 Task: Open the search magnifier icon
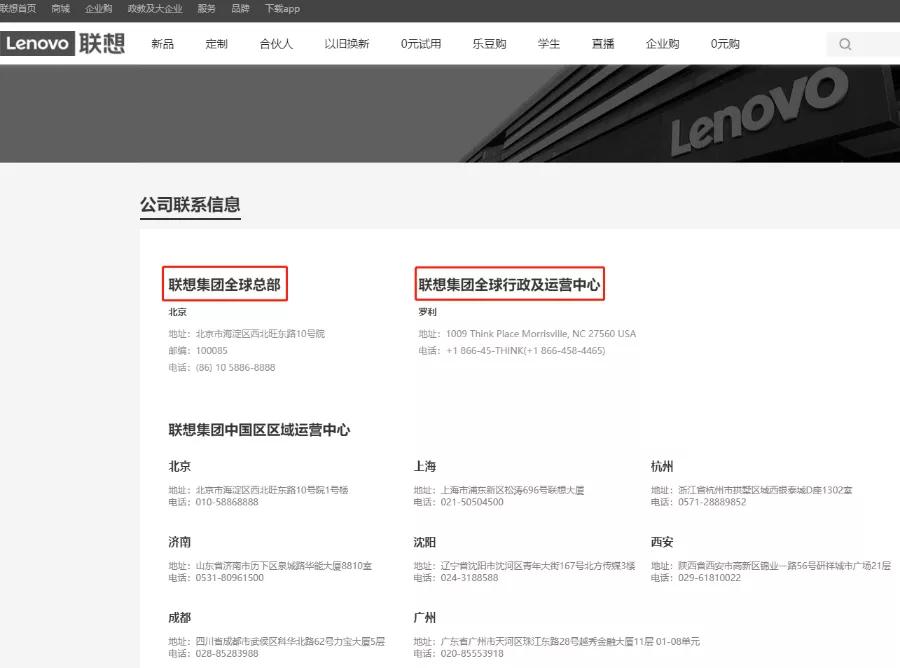846,44
